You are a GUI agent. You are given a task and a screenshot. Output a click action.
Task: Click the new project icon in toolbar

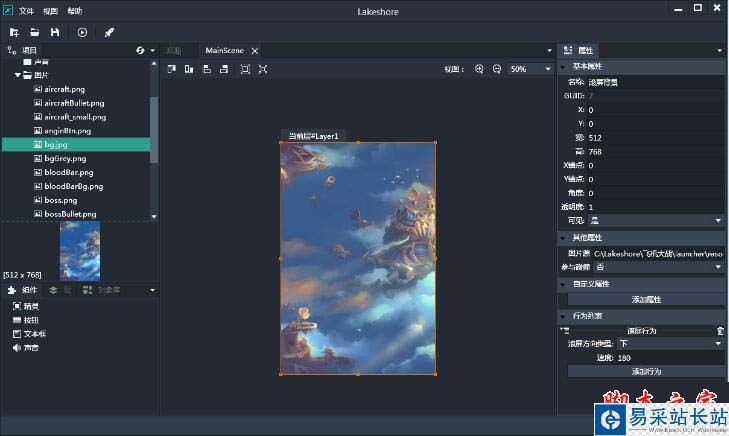(x=14, y=32)
